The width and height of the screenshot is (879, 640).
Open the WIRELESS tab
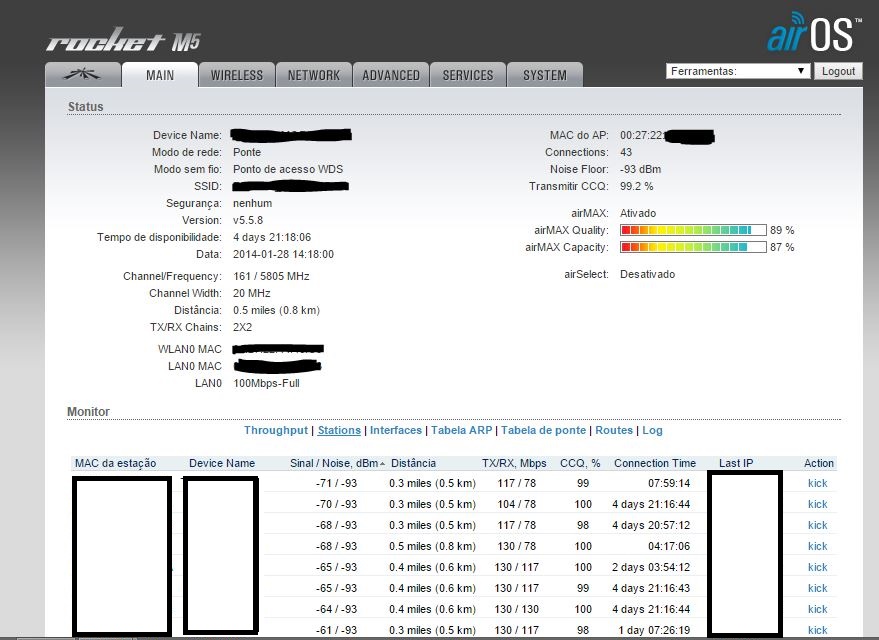pos(237,75)
